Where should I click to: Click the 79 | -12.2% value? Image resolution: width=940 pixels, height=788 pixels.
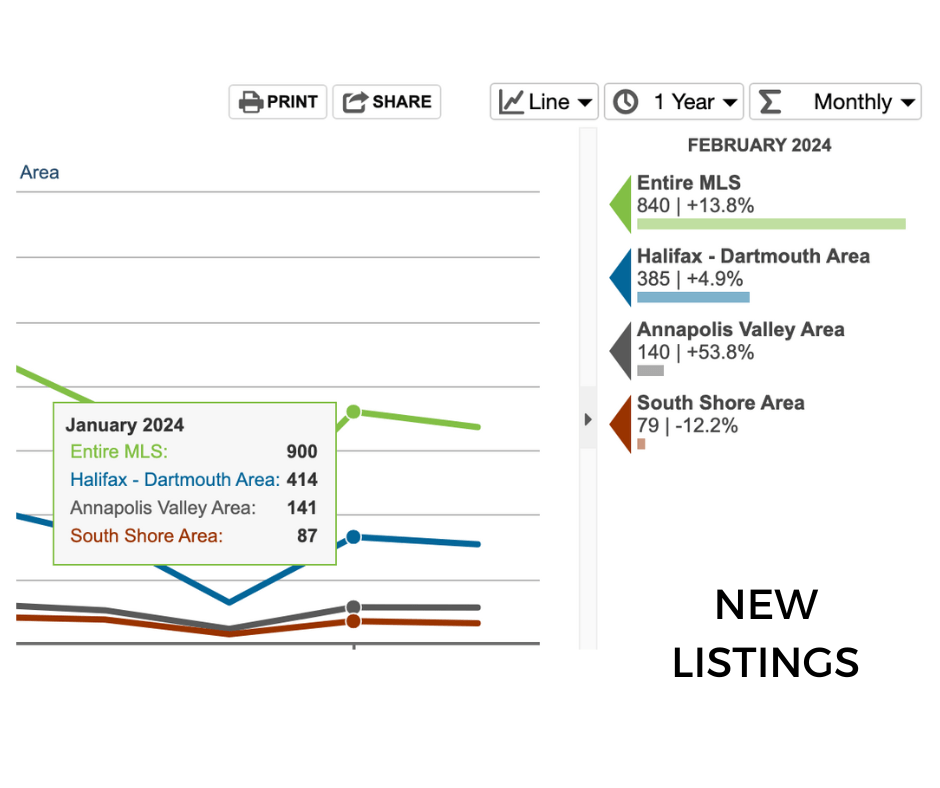tap(687, 426)
